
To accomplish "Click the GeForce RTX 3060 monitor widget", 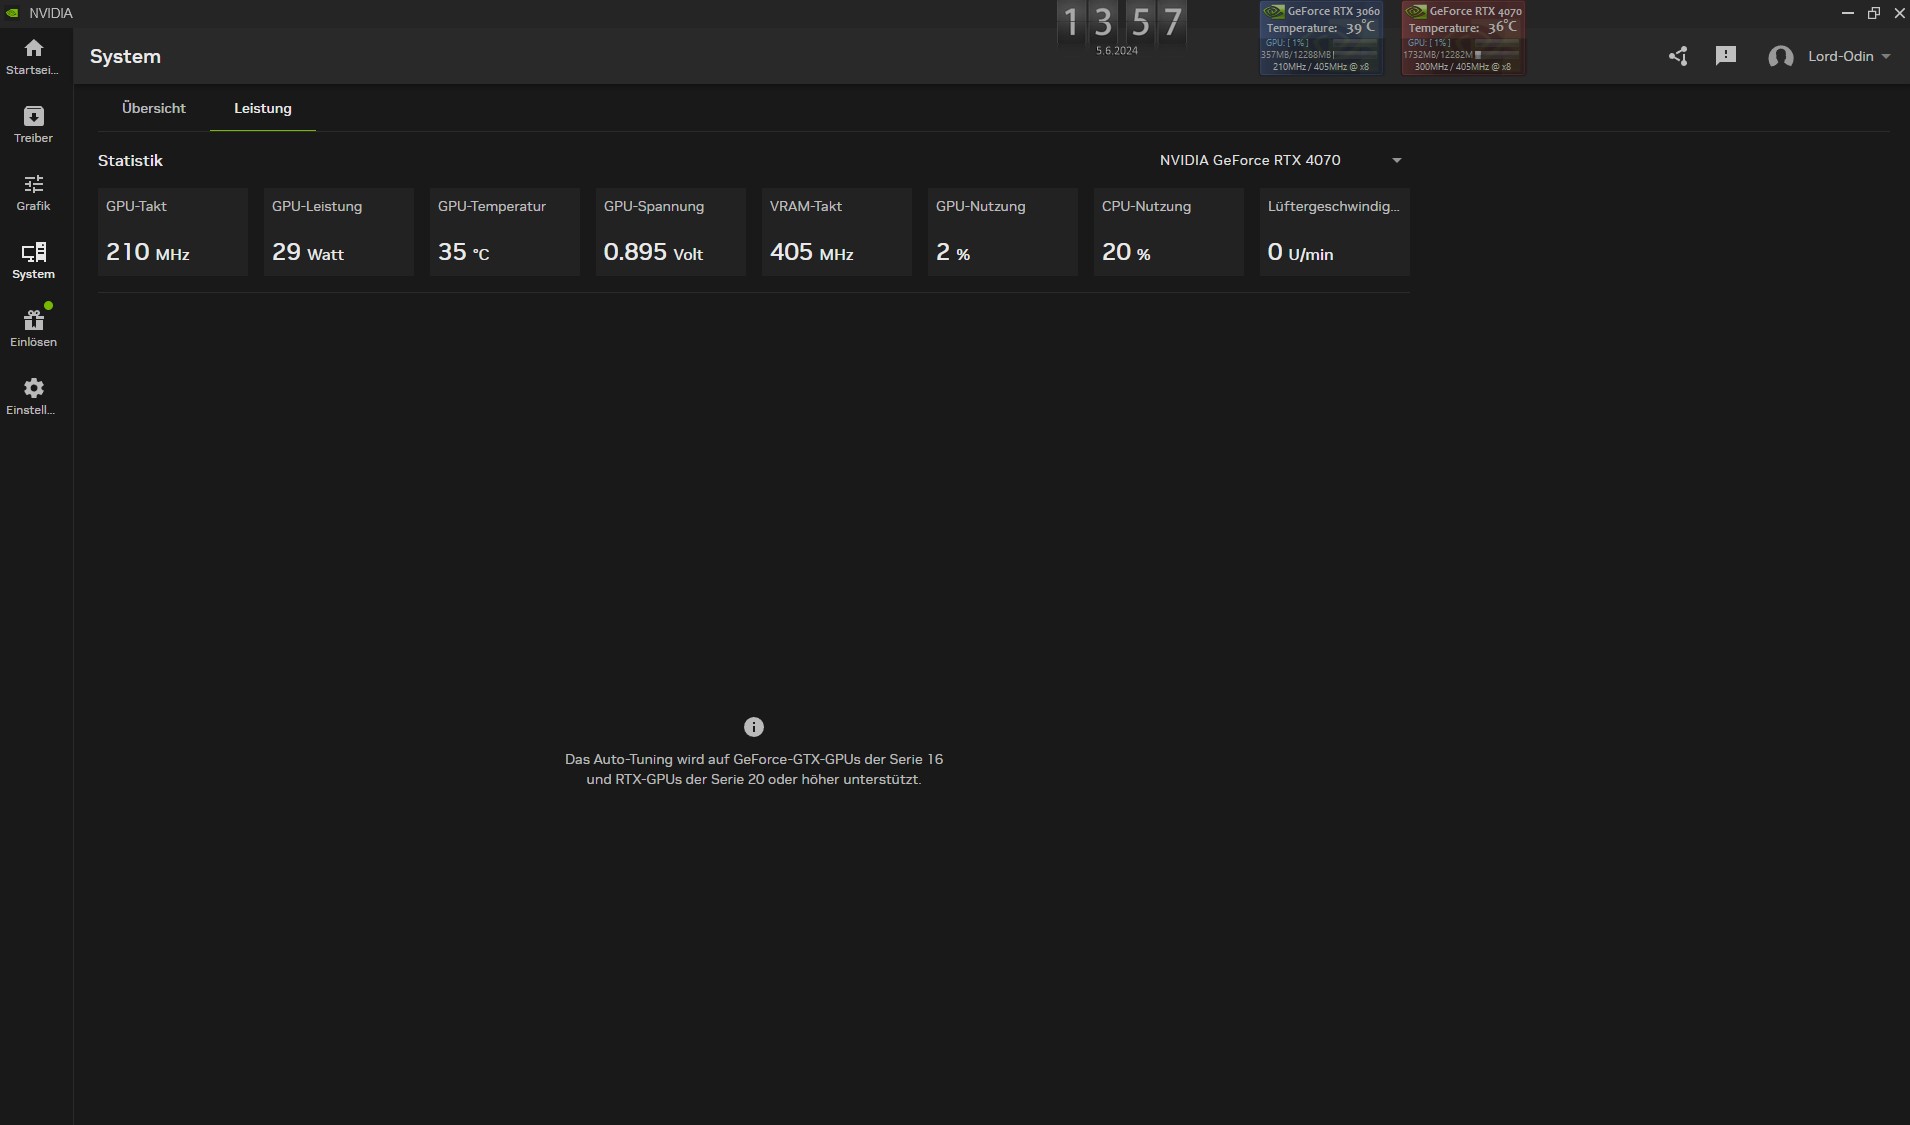I will pyautogui.click(x=1321, y=38).
